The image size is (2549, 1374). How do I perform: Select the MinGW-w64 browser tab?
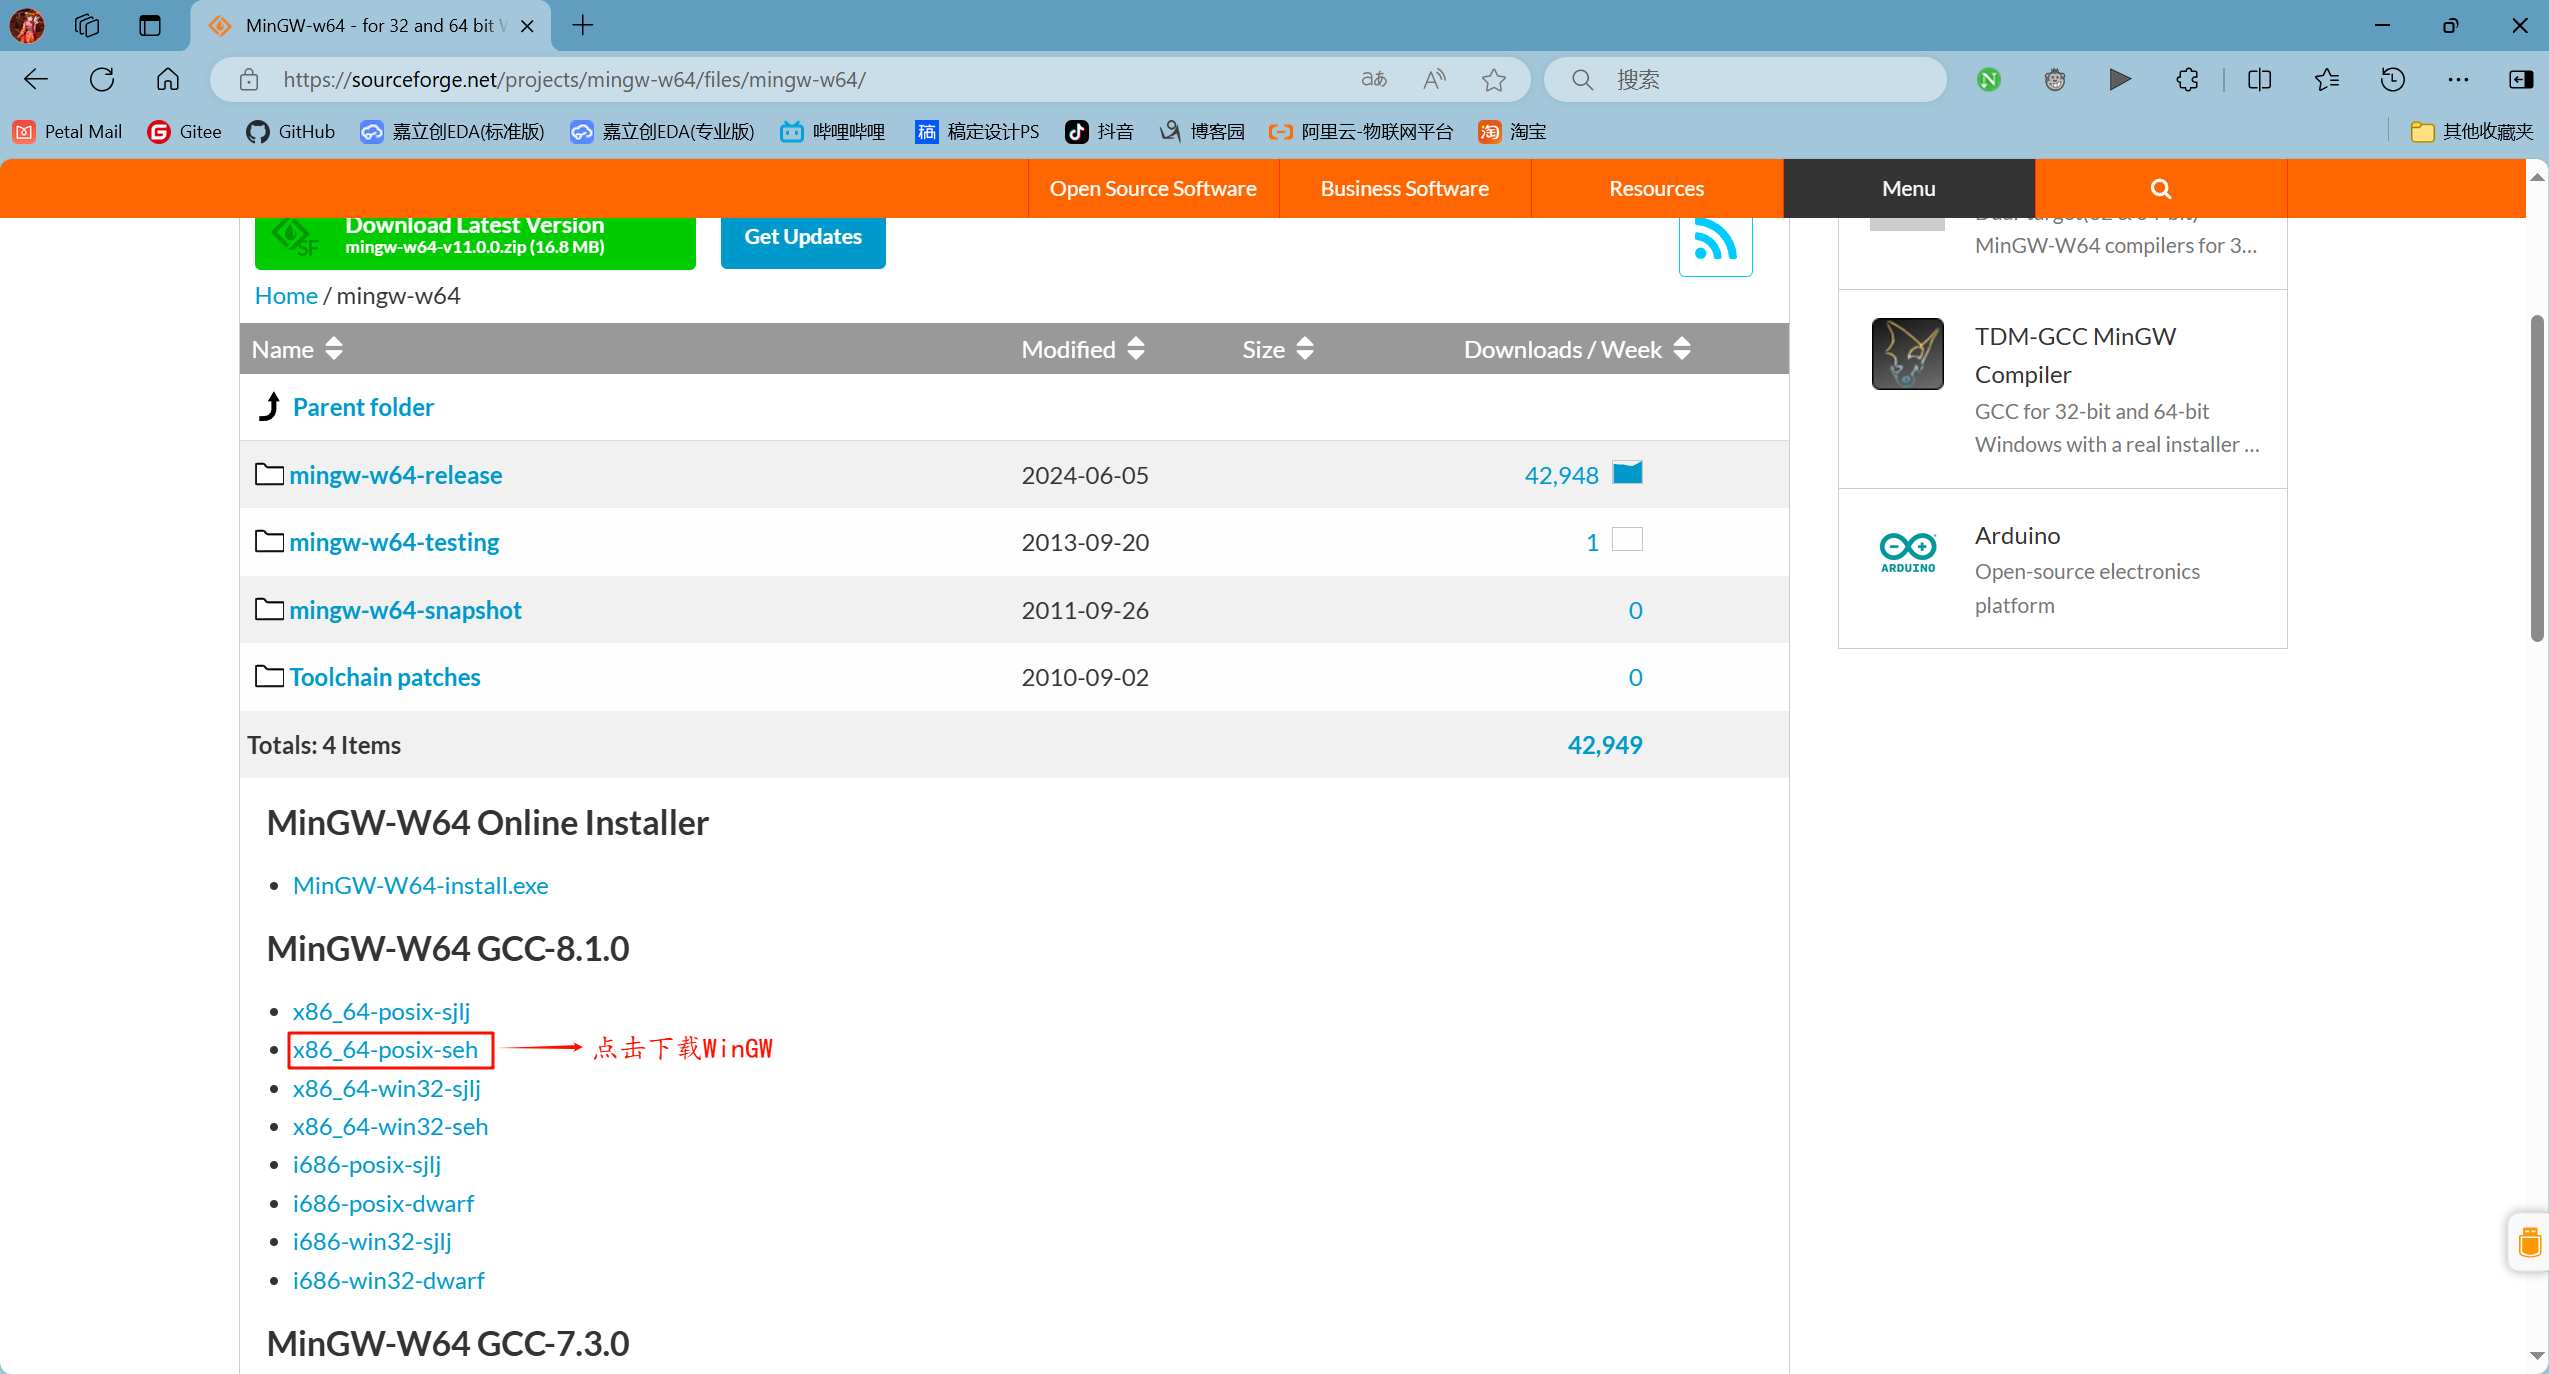point(370,26)
